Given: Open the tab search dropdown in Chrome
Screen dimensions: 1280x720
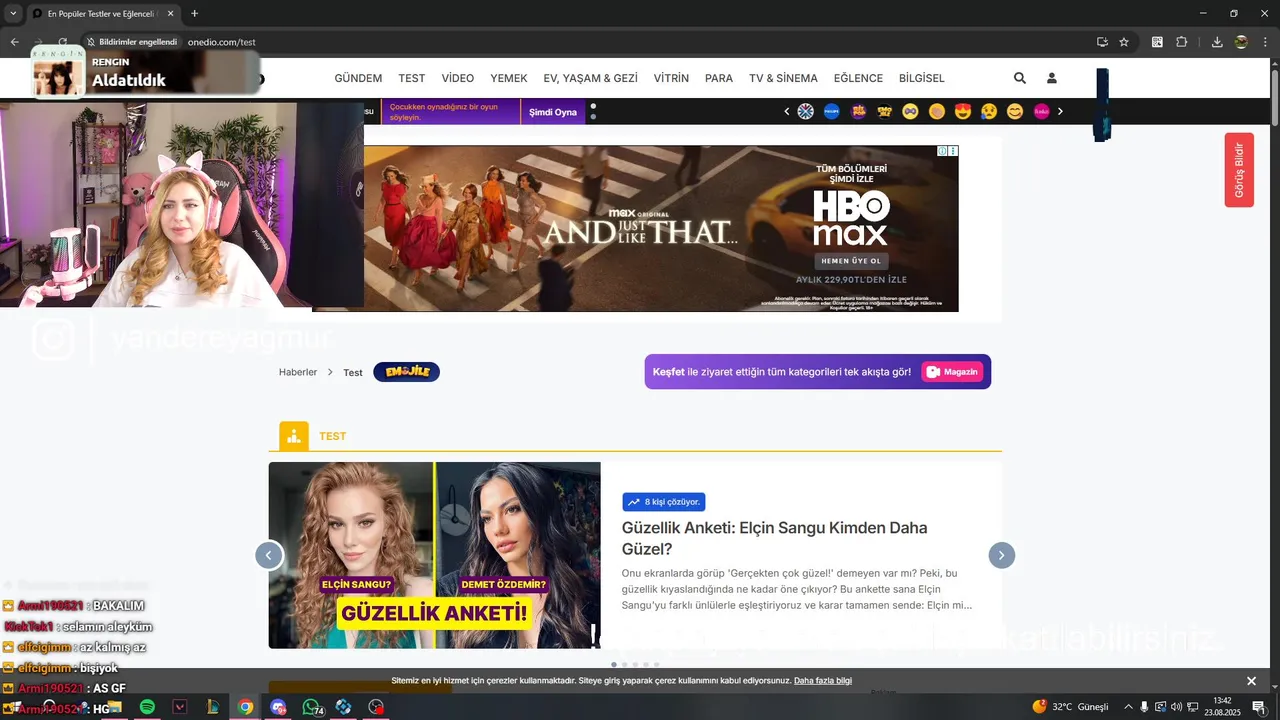Looking at the screenshot, I should [x=13, y=13].
